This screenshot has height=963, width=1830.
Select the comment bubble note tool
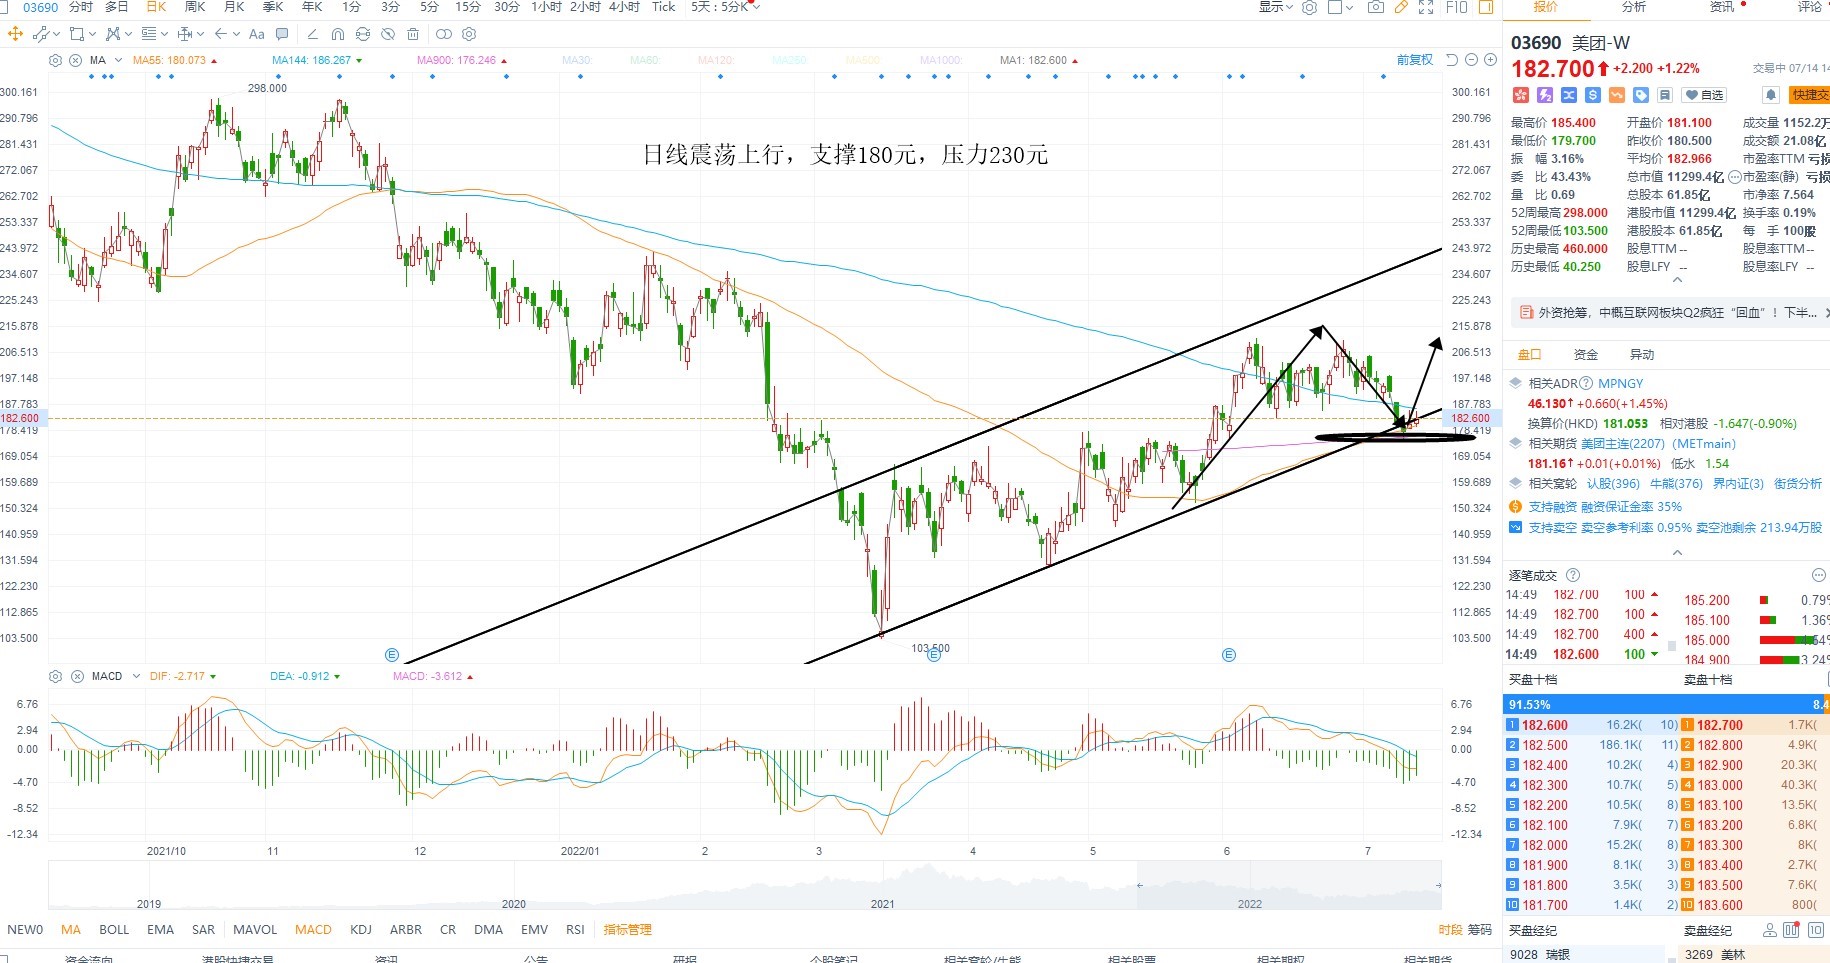282,34
